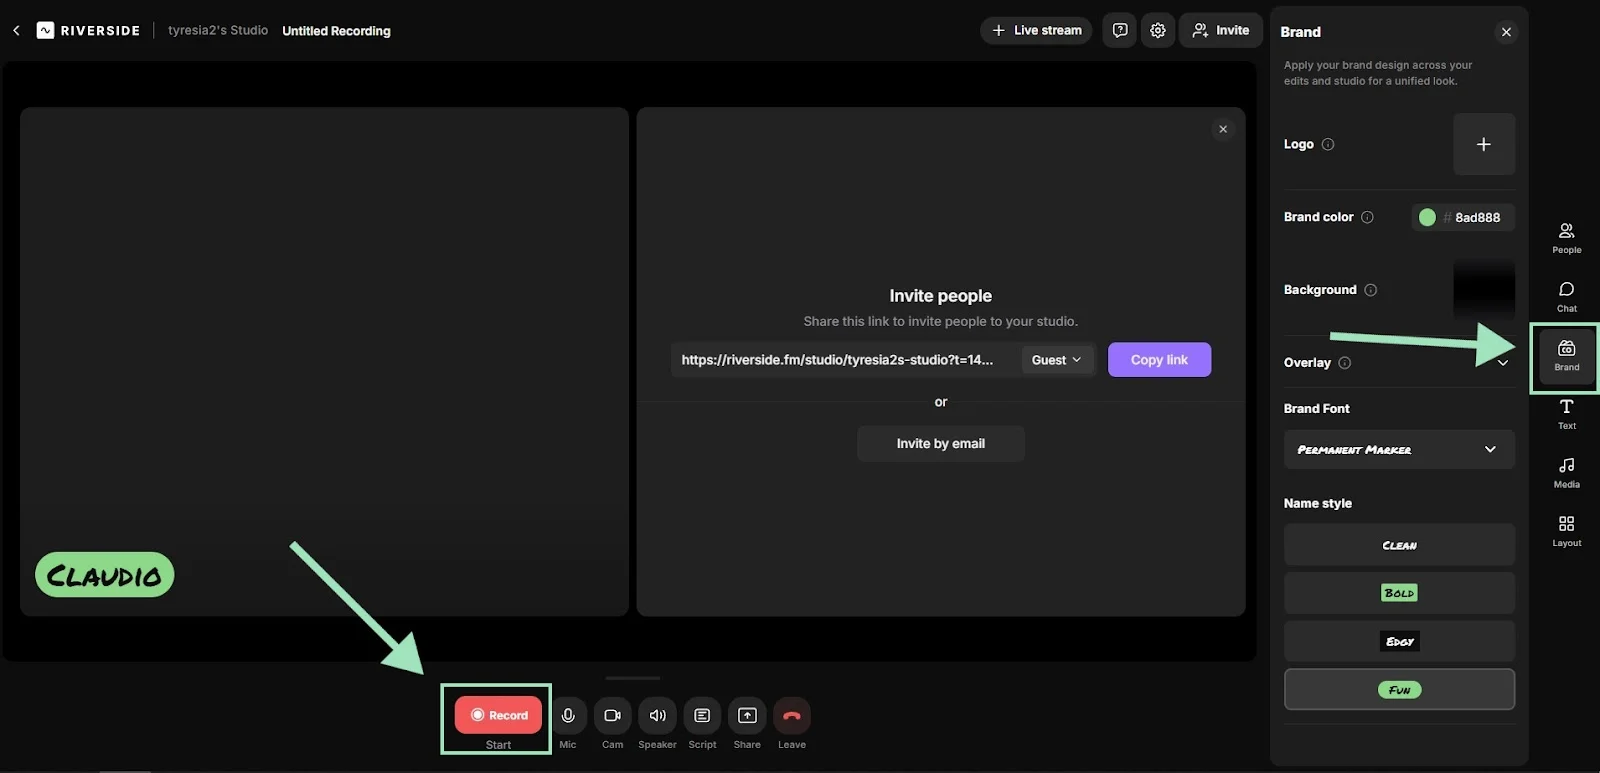Open tyresia2's Studio breadcrumb

218,31
